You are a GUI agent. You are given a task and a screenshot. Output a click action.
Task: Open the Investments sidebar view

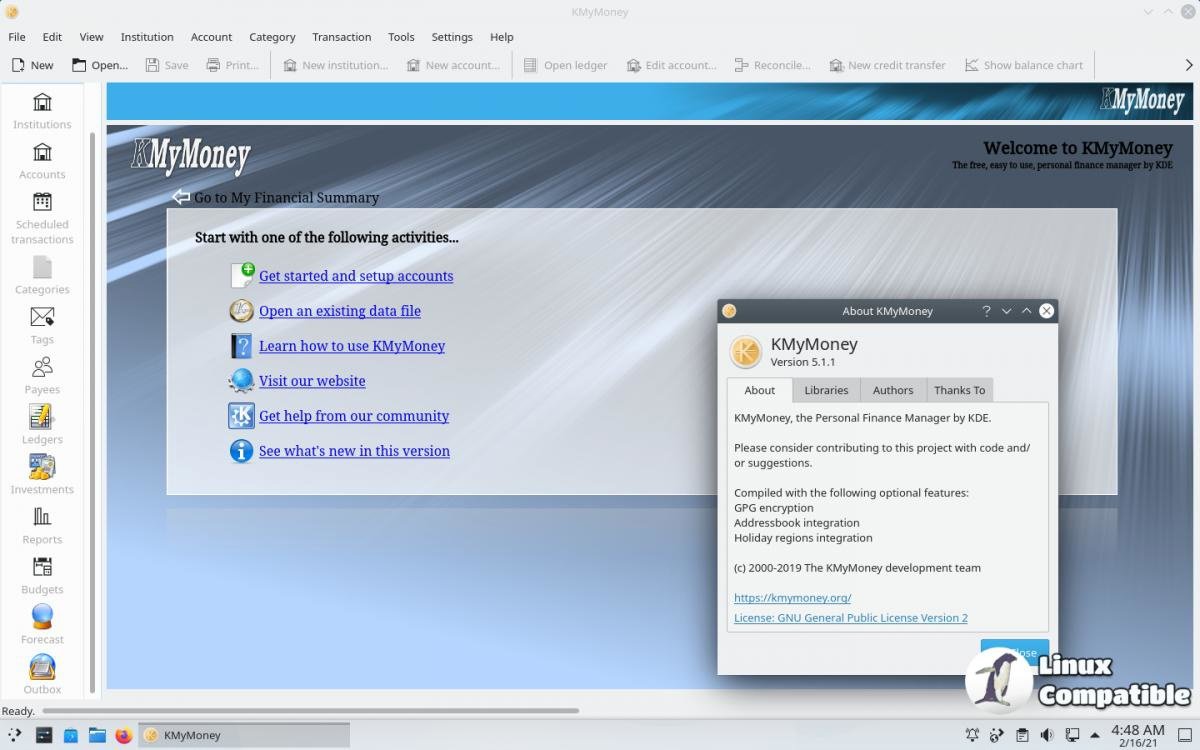42,475
